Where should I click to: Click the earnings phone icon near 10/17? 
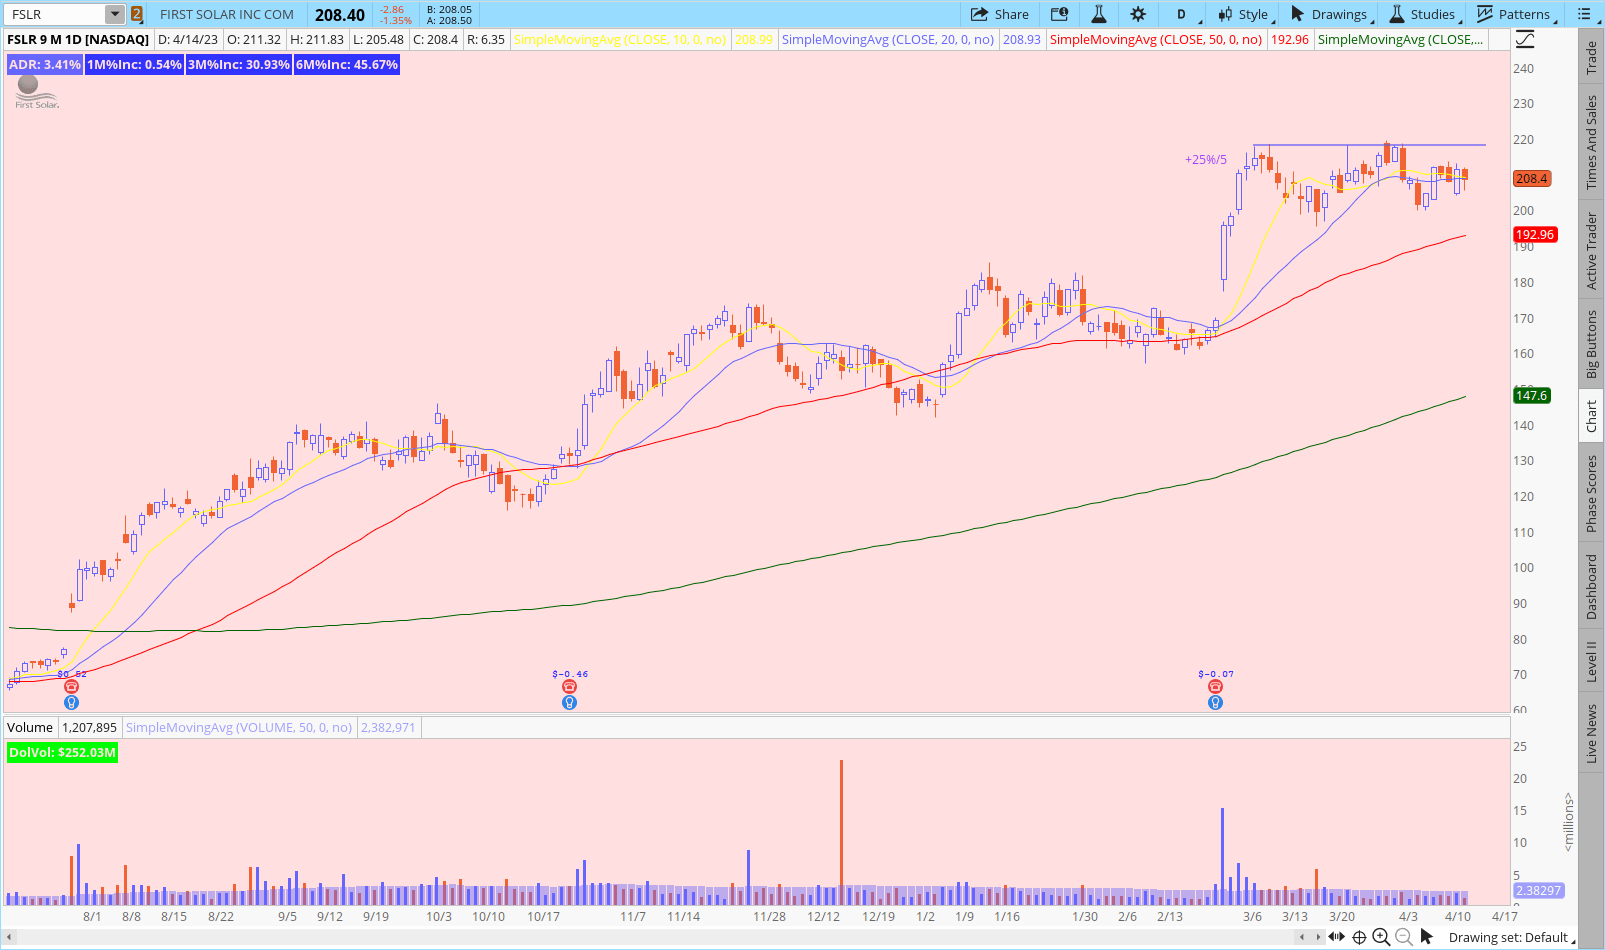point(569,686)
